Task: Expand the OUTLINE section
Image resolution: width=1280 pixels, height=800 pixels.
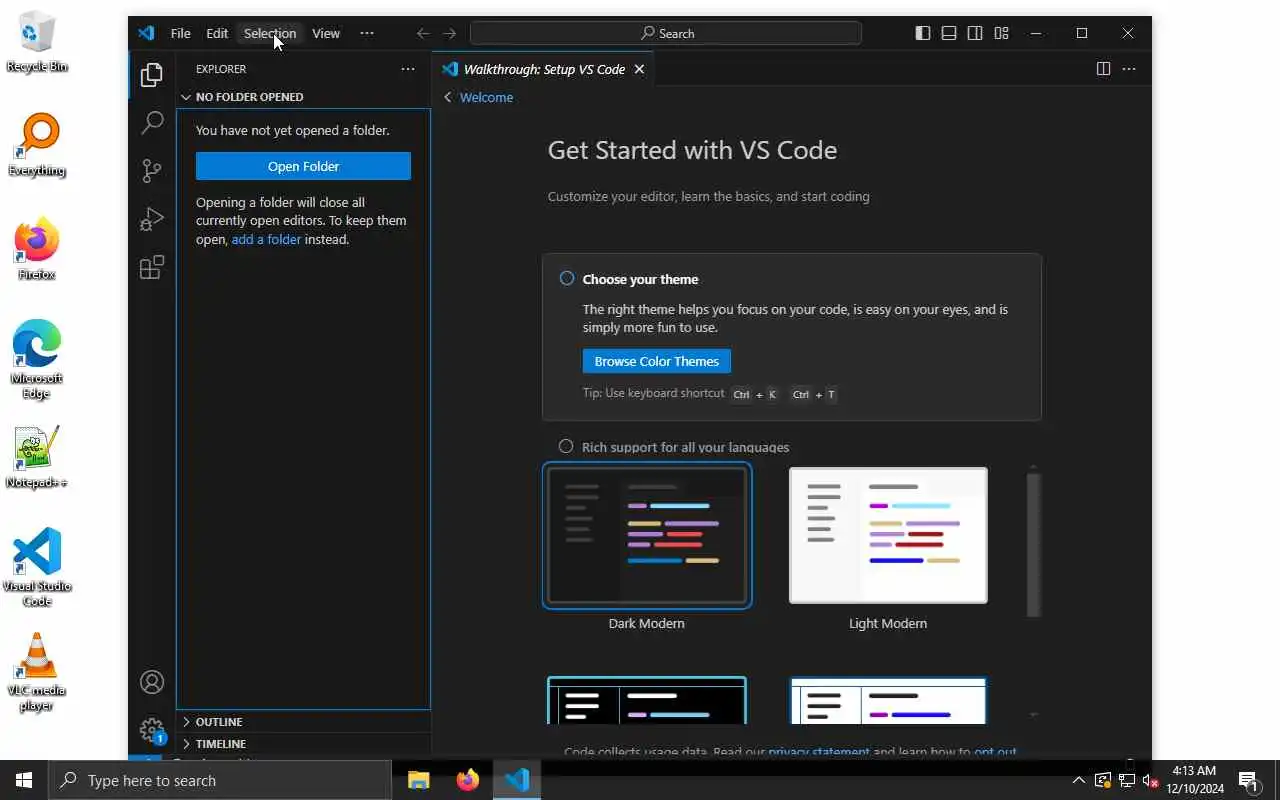Action: (x=303, y=721)
